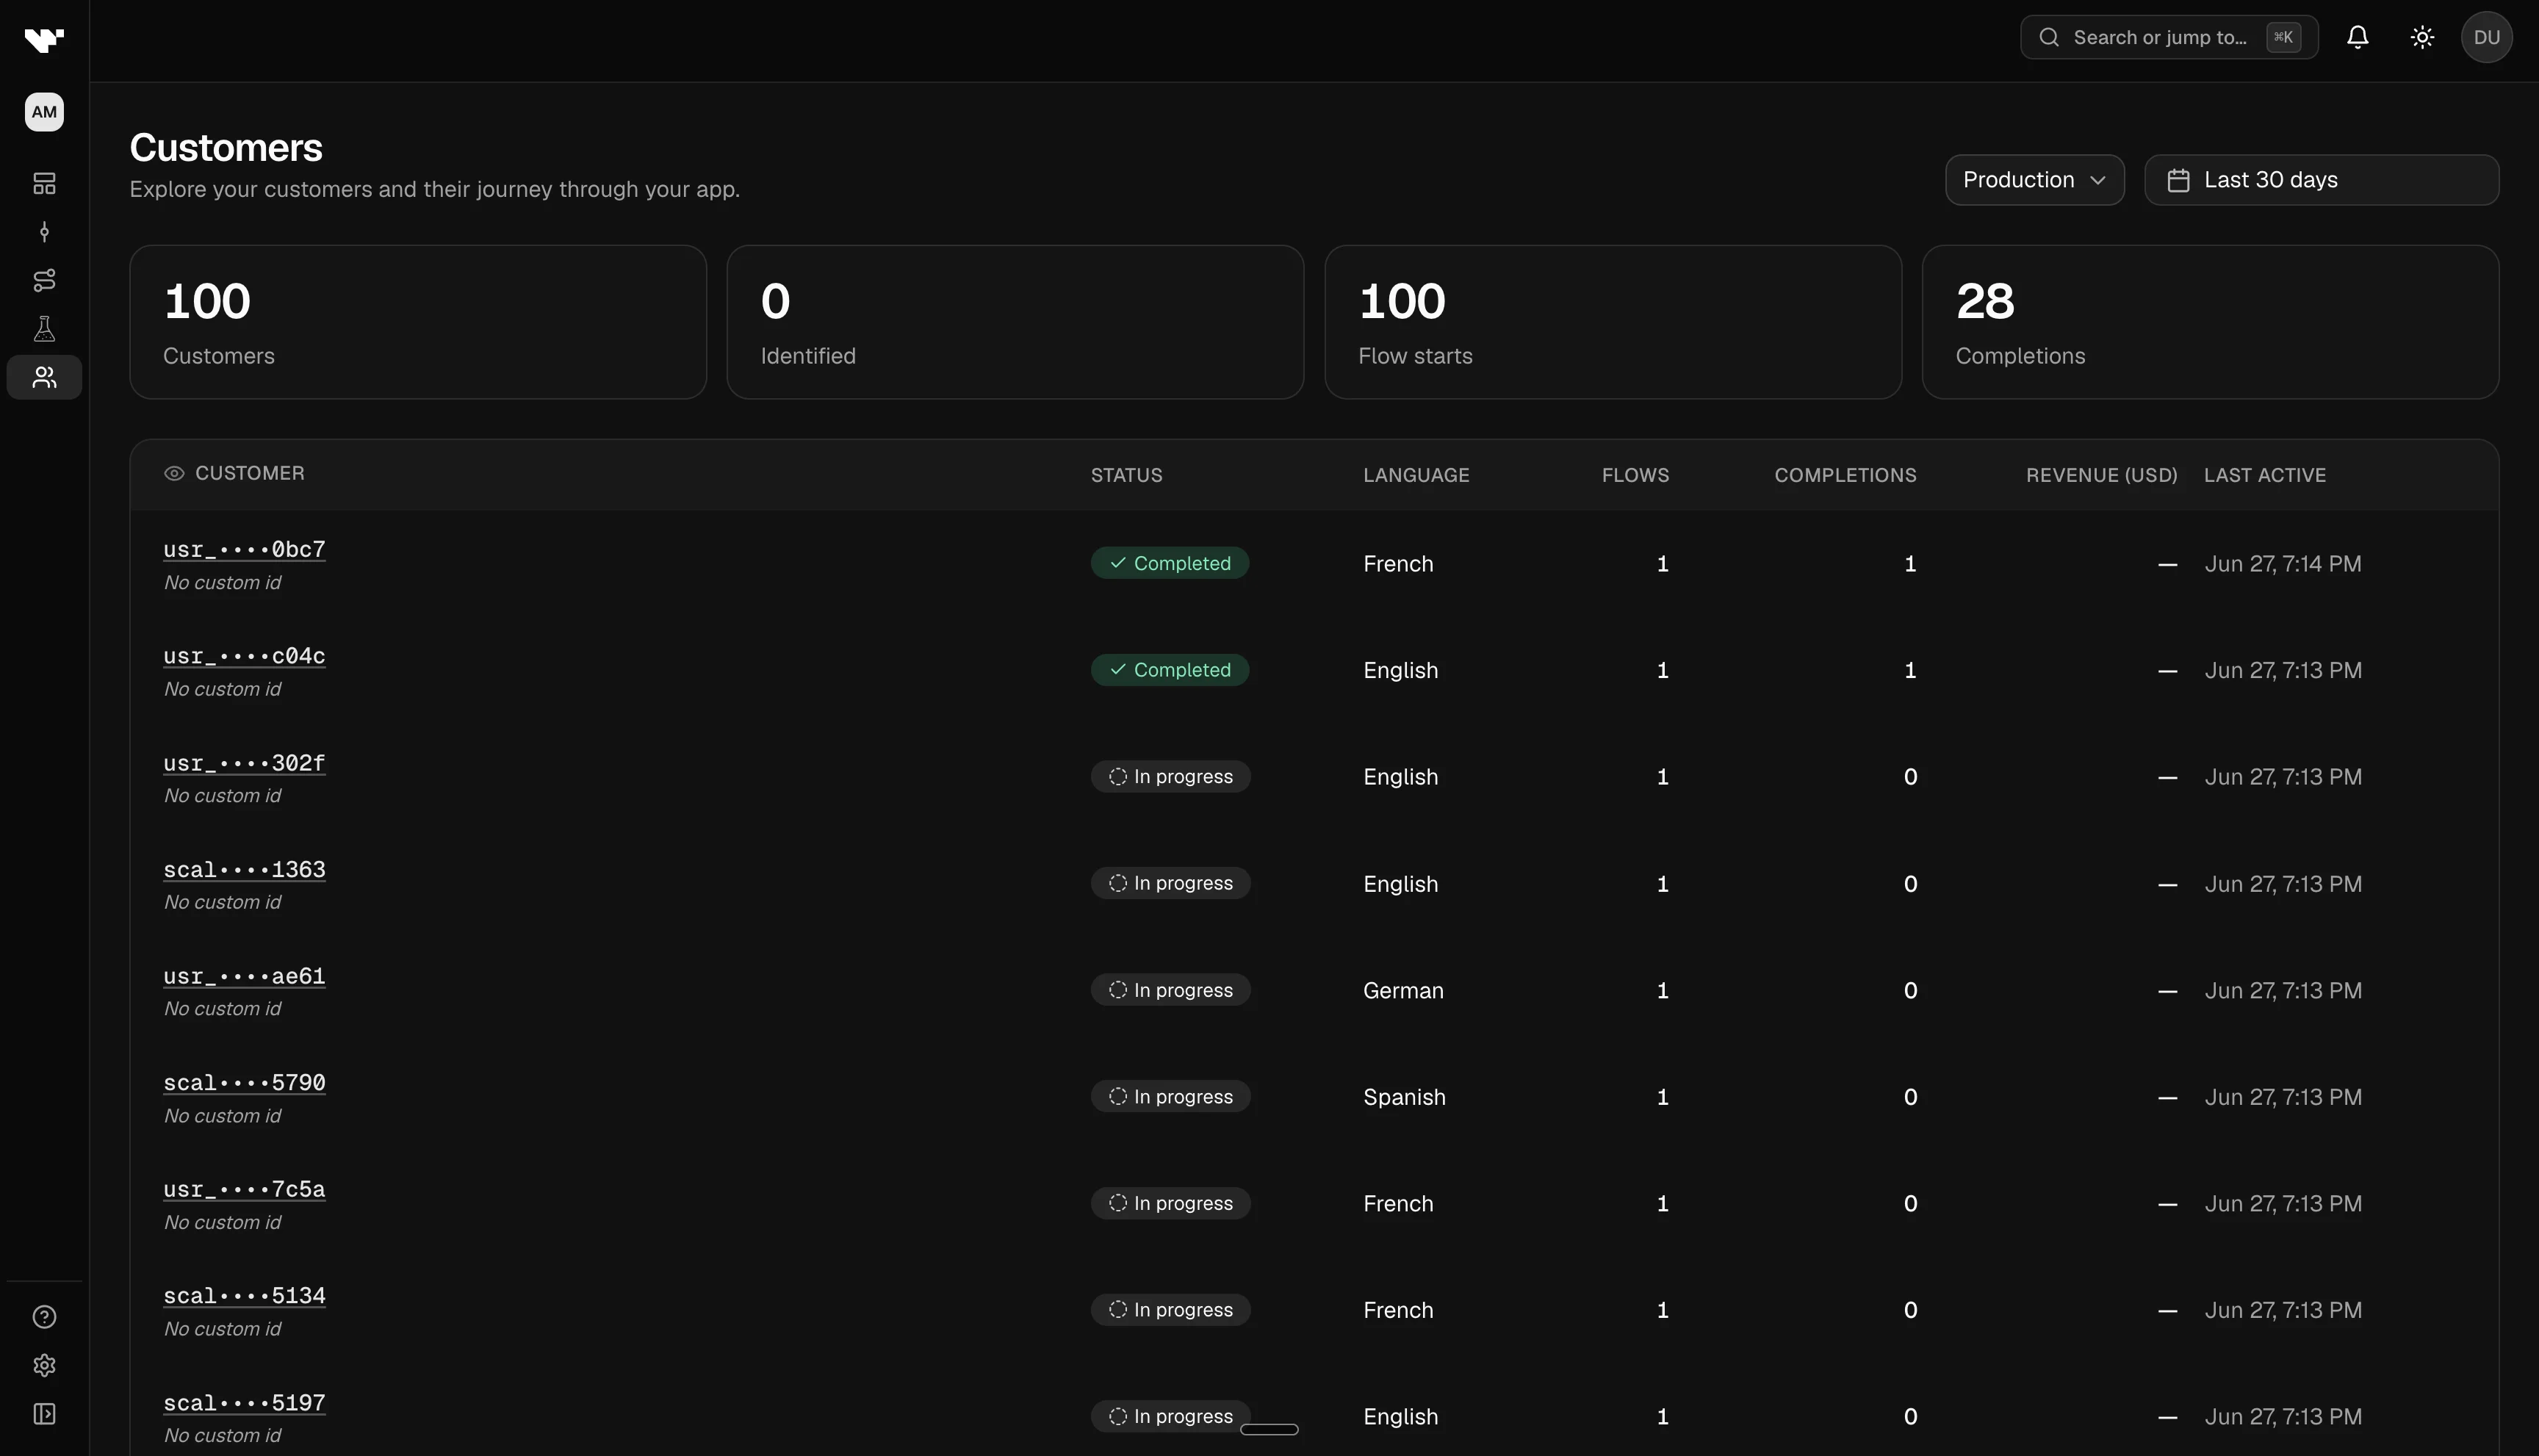Click the search magnifier icon
Viewport: 2539px width, 1456px height.
pyautogui.click(x=2049, y=38)
